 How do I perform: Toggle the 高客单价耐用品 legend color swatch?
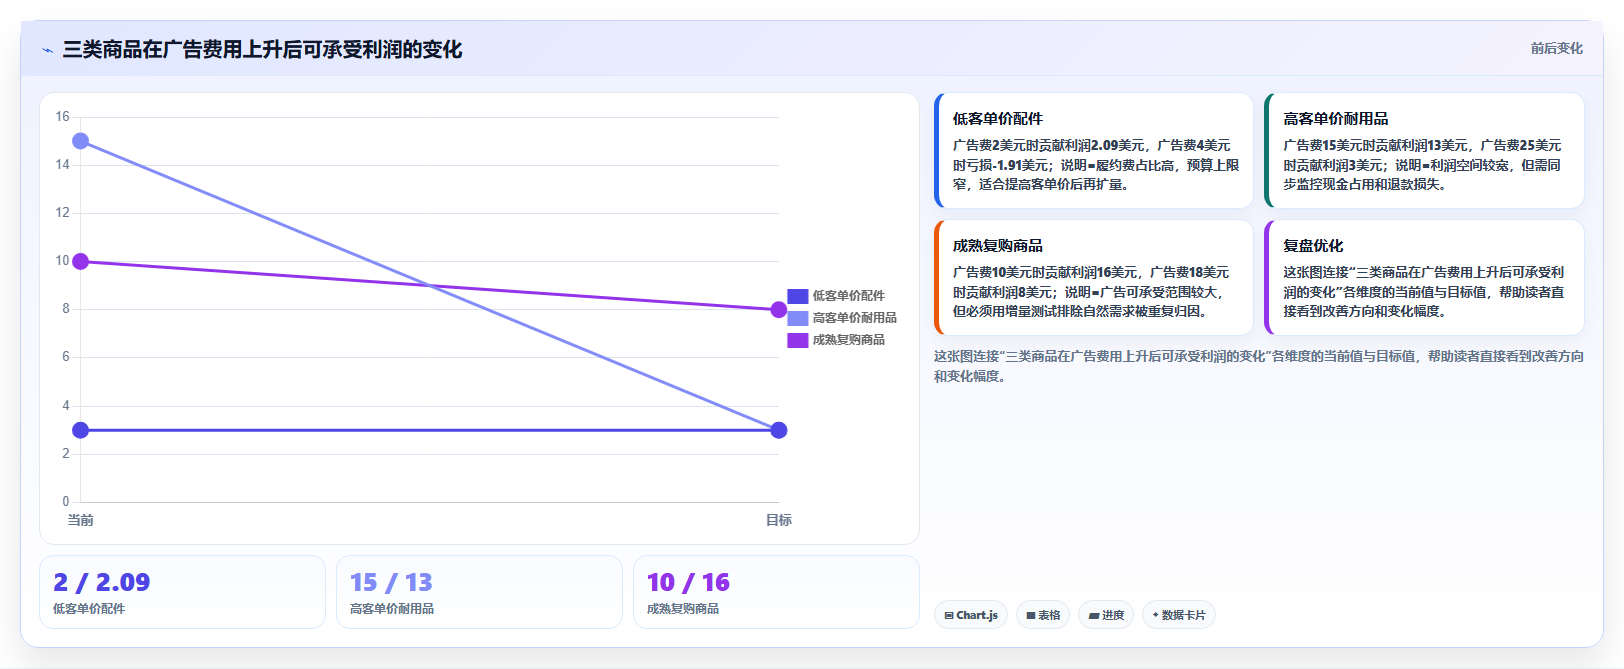797,318
